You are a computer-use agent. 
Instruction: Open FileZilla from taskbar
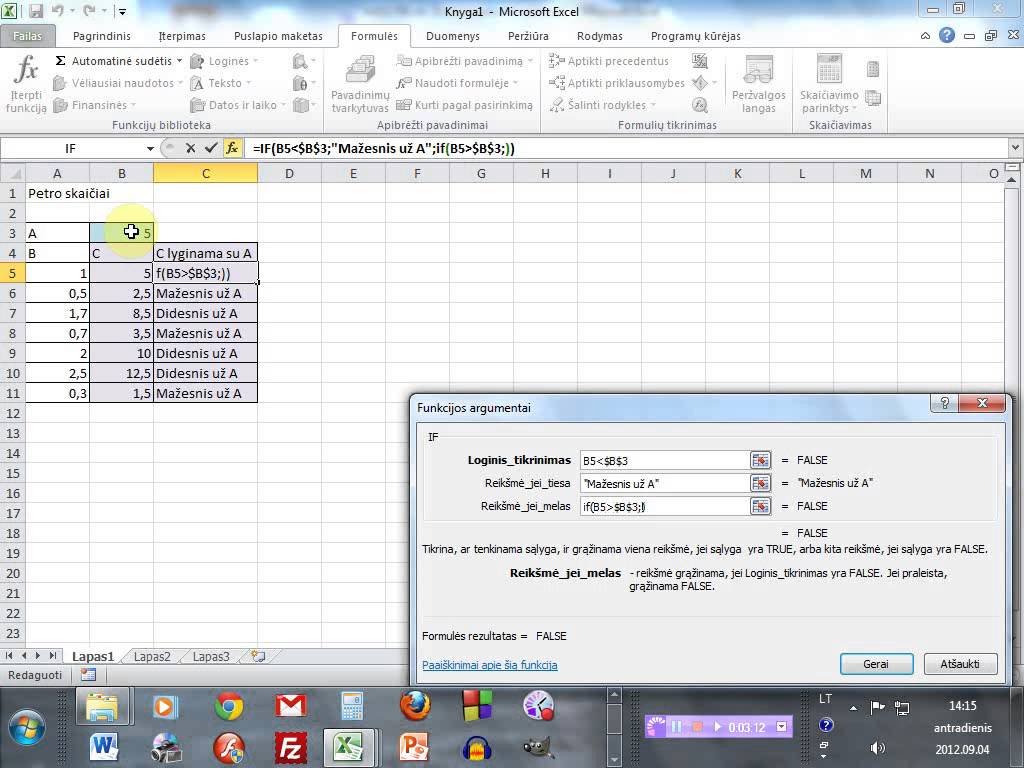[x=291, y=747]
